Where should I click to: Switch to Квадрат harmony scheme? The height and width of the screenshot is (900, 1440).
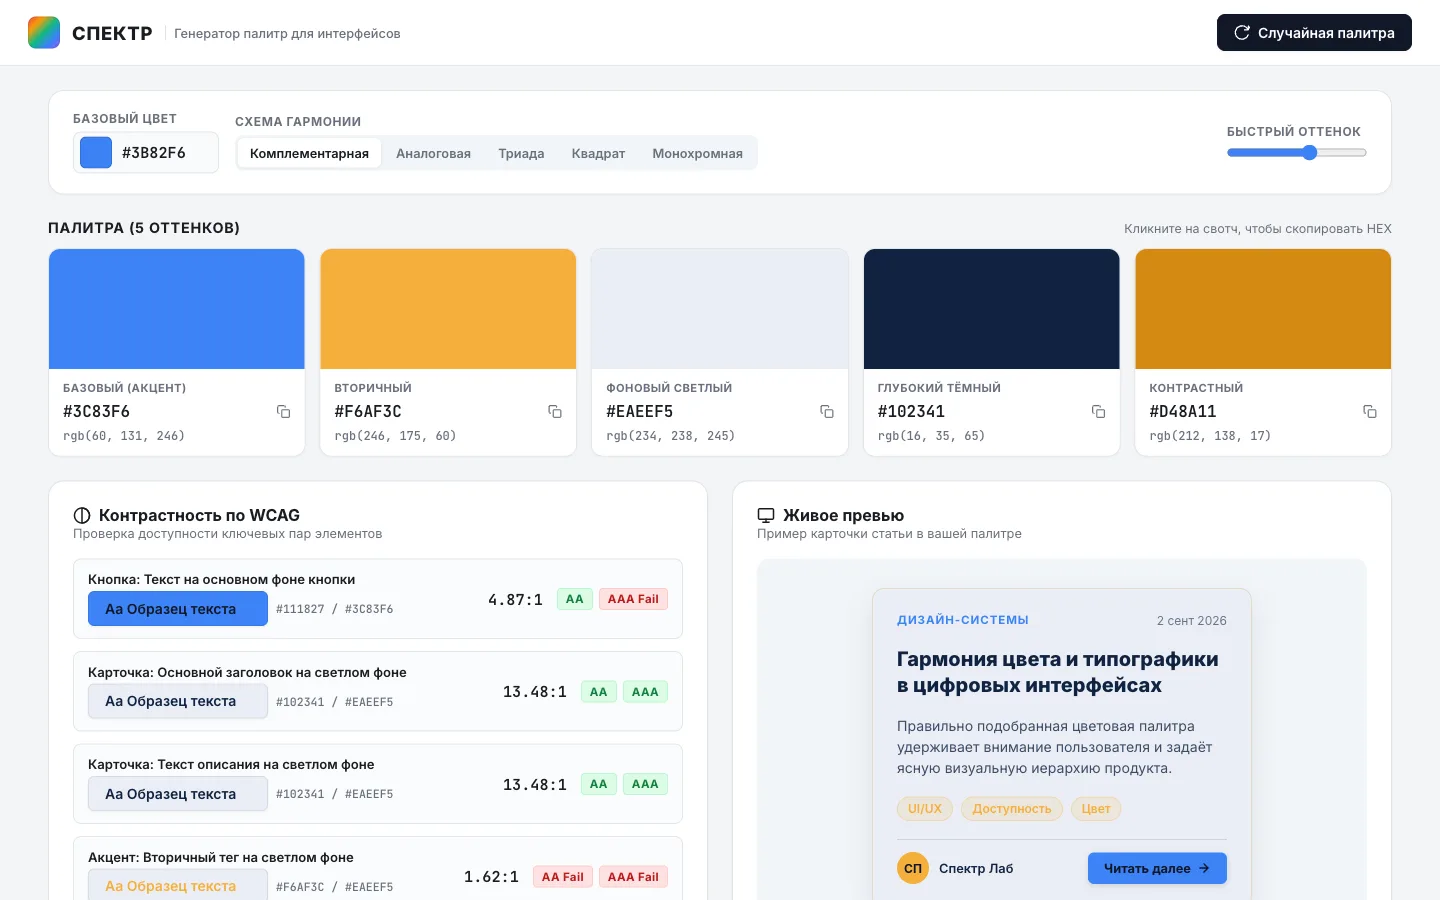tap(598, 153)
